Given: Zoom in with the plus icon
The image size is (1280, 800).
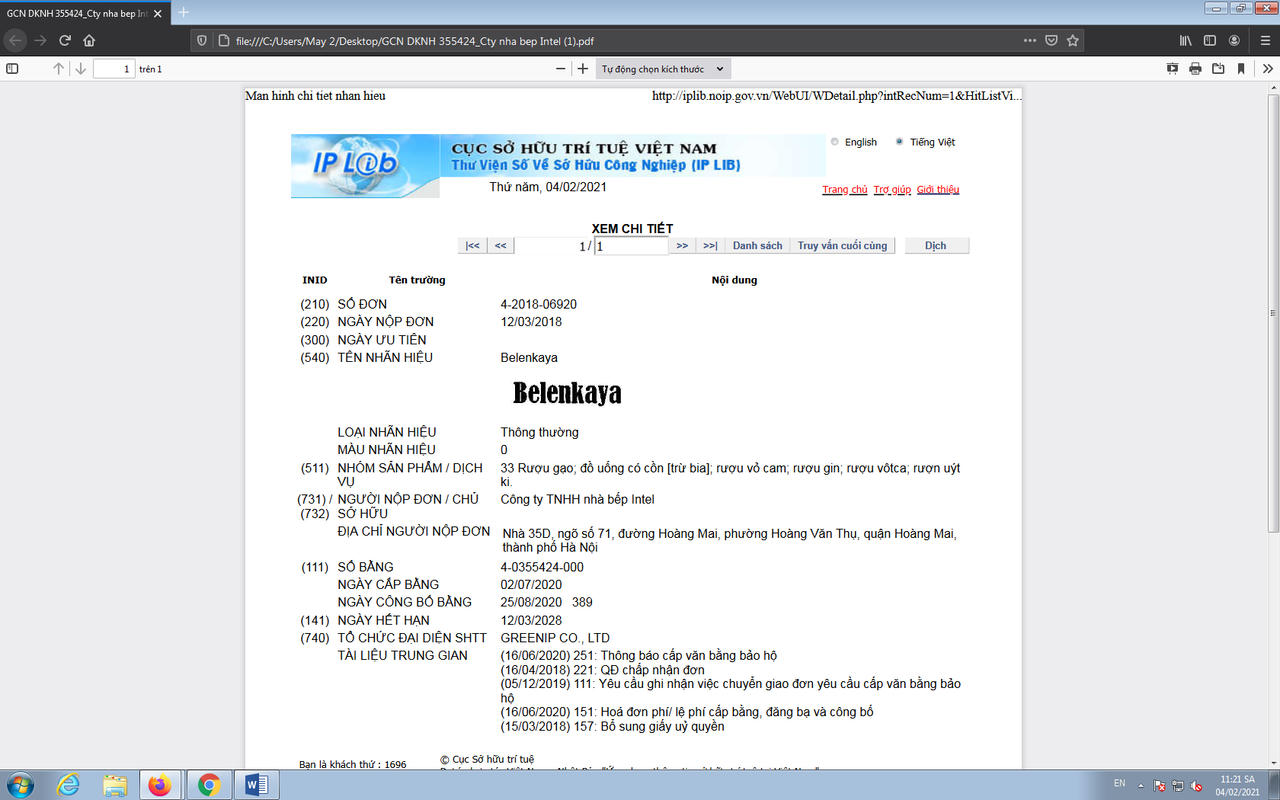Looking at the screenshot, I should click(583, 69).
